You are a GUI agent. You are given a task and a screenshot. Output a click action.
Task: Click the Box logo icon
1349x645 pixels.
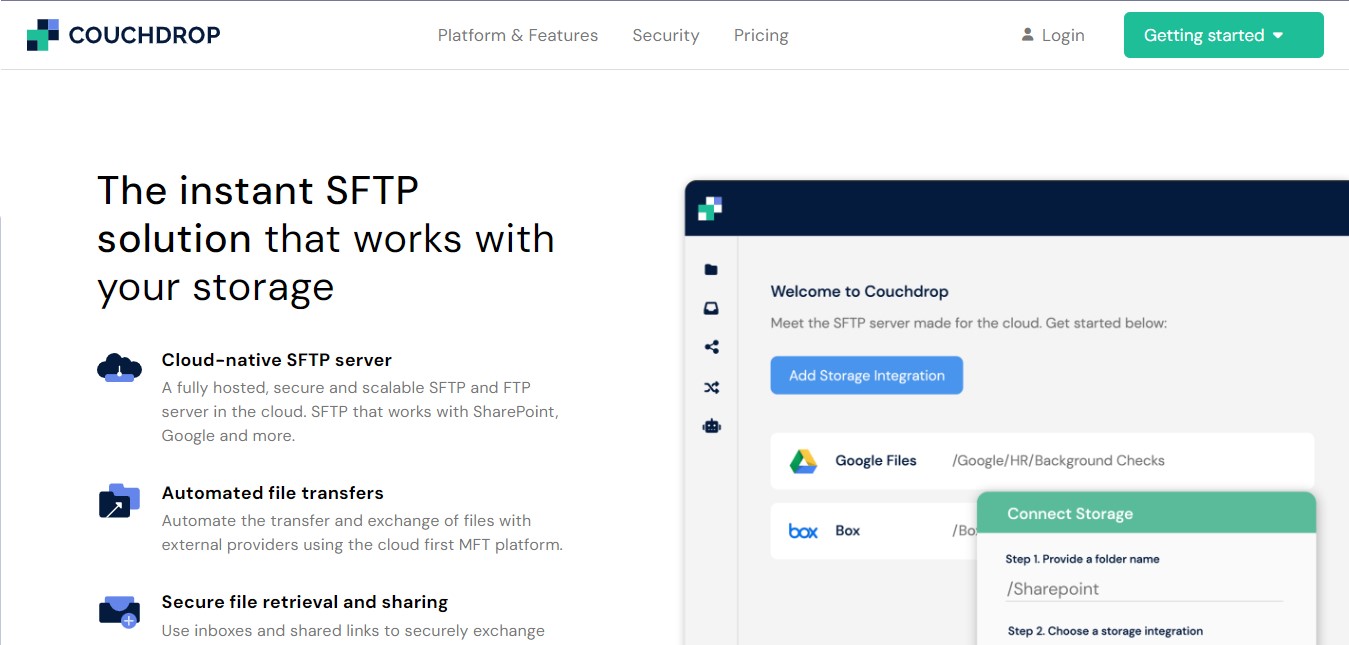803,531
